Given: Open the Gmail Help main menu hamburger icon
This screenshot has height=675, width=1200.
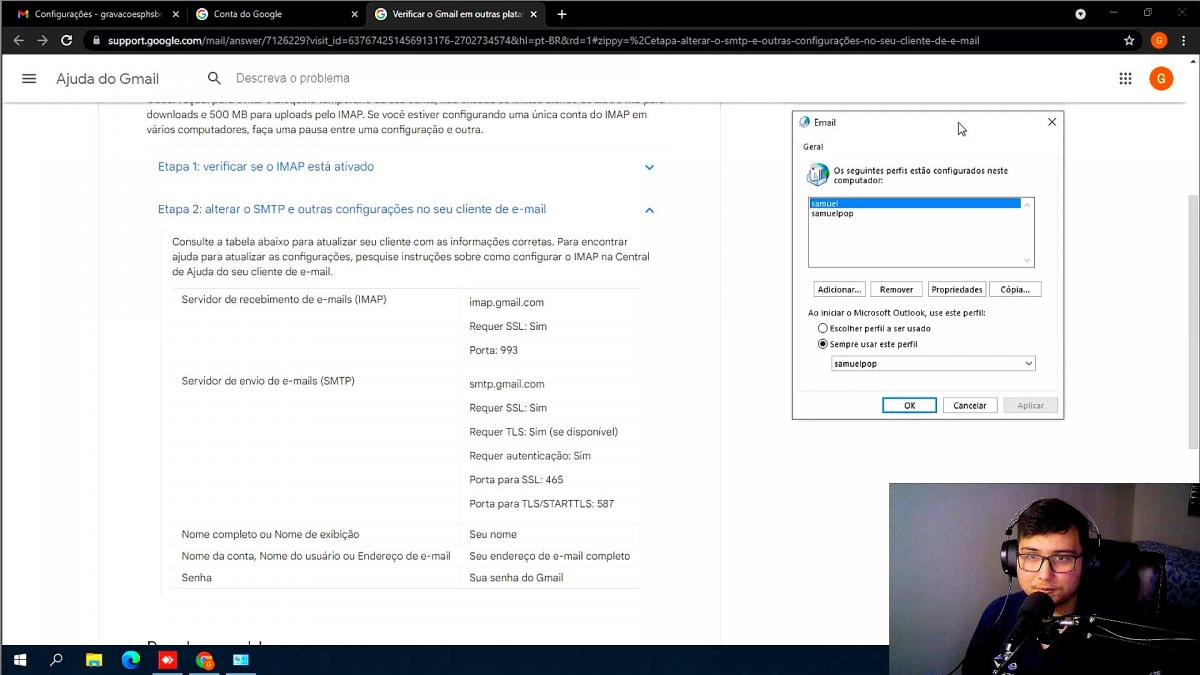Looking at the screenshot, I should coord(29,78).
